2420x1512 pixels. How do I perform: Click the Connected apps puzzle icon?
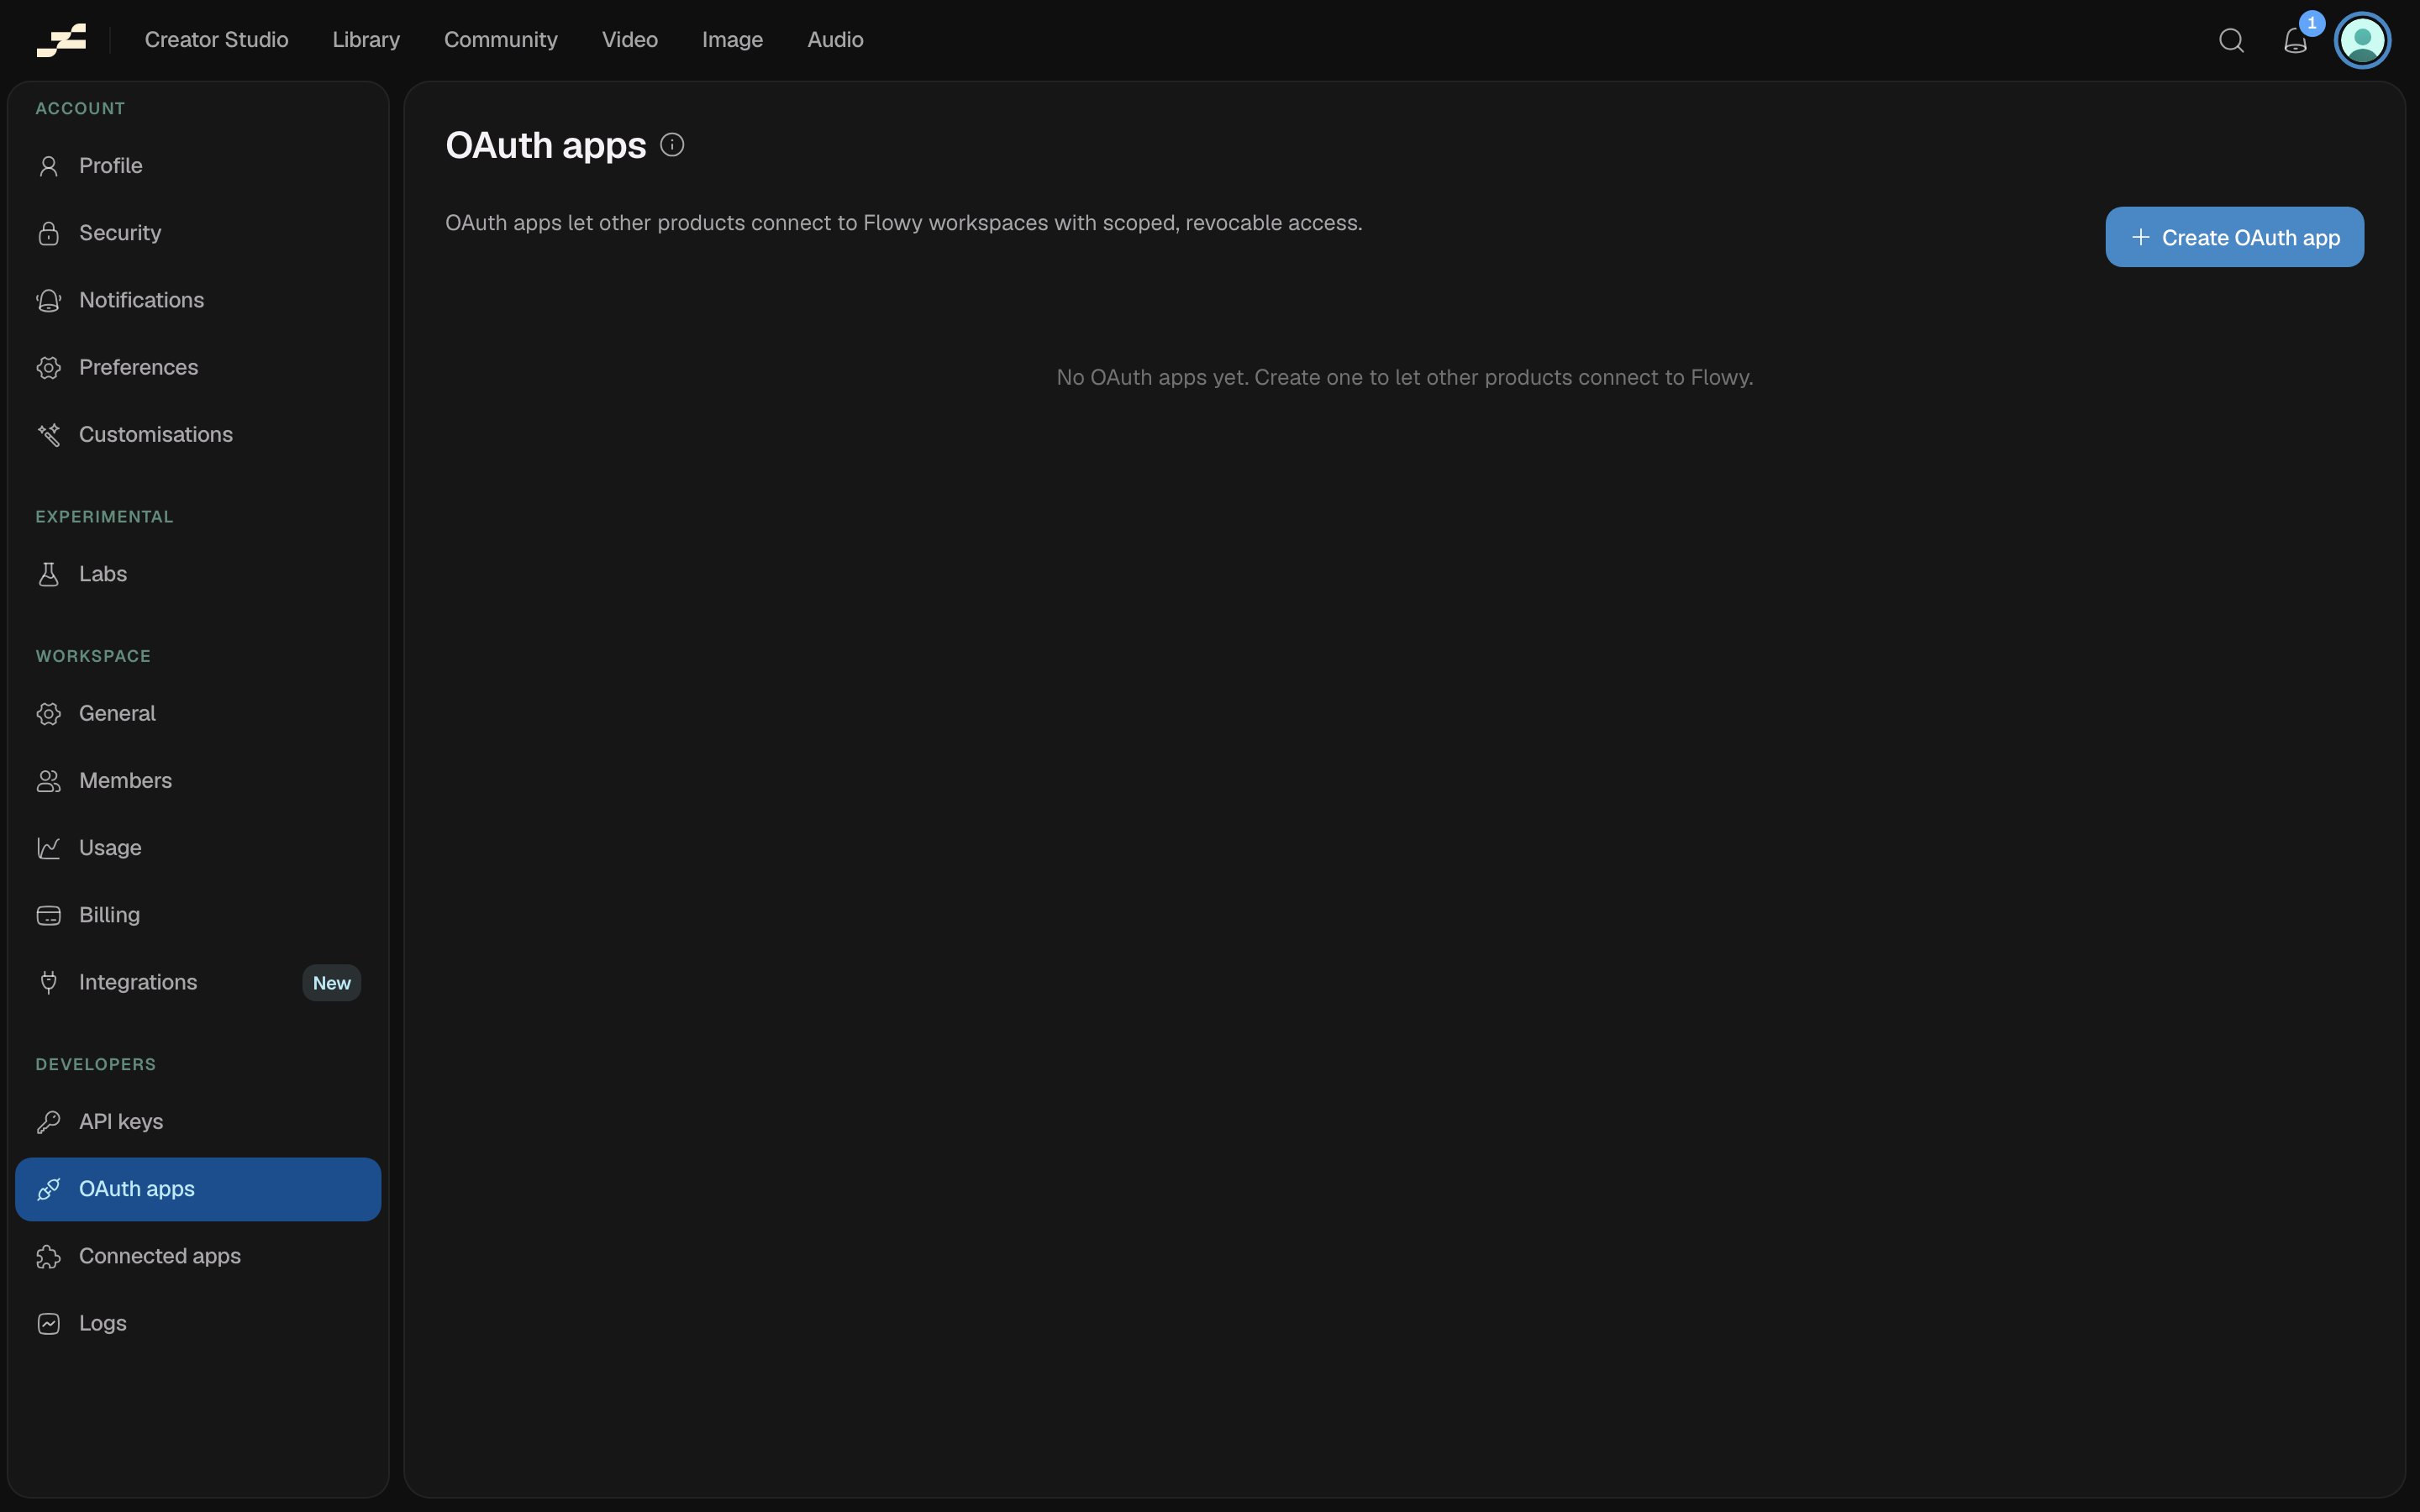(48, 1257)
